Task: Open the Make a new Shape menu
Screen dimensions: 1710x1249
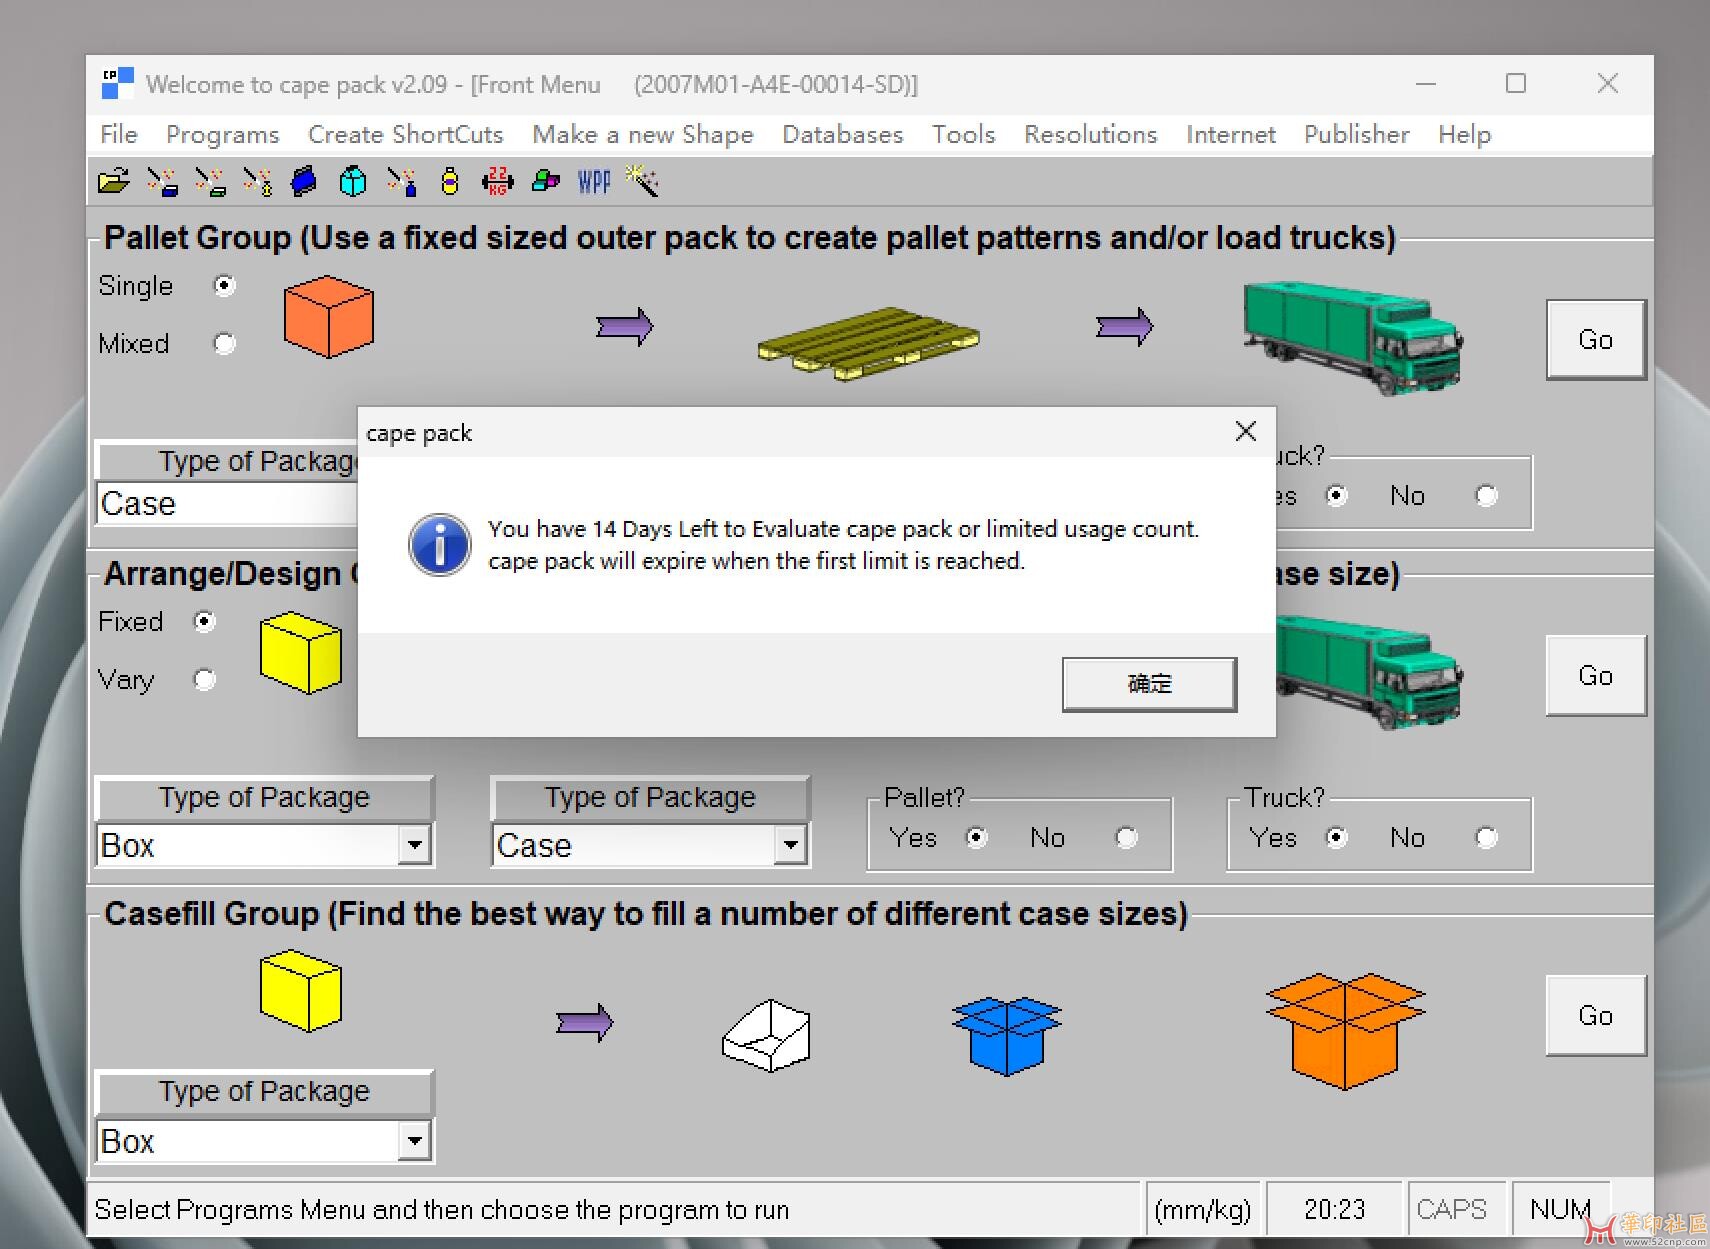Action: 643,134
